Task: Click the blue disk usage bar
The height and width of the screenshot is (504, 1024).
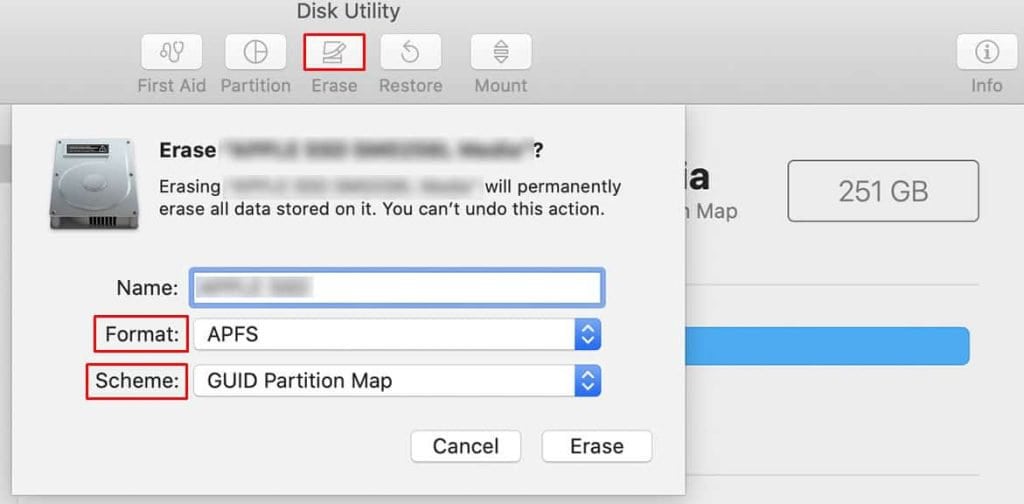Action: click(x=827, y=346)
